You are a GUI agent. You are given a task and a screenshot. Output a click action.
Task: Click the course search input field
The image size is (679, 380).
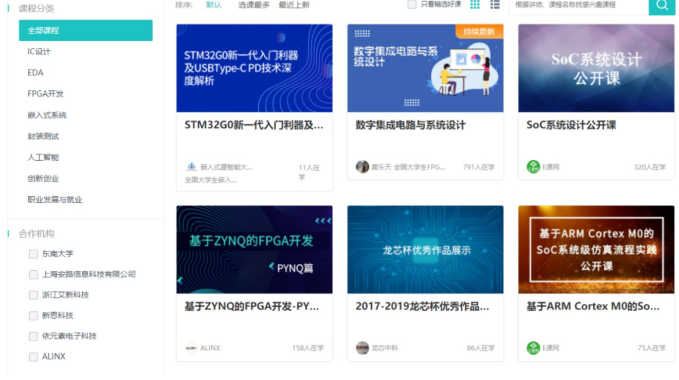[579, 6]
